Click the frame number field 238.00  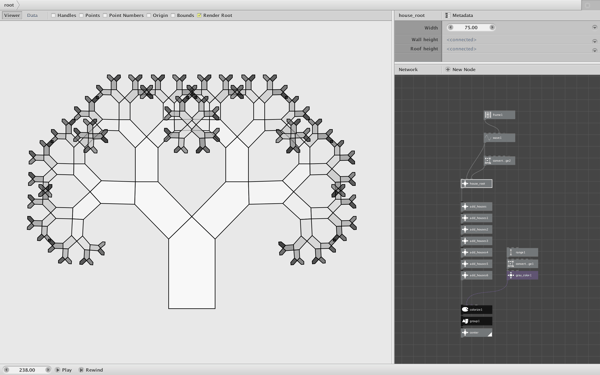pos(27,370)
